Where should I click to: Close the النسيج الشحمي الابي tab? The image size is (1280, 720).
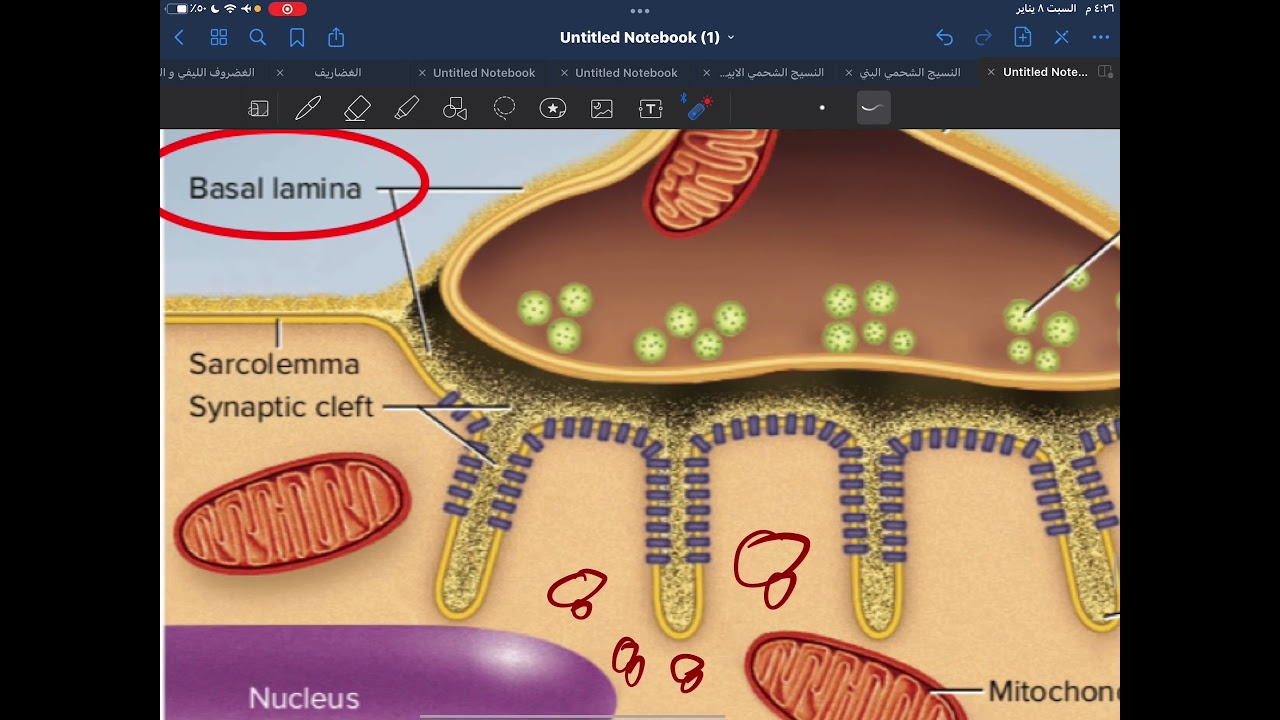click(707, 73)
